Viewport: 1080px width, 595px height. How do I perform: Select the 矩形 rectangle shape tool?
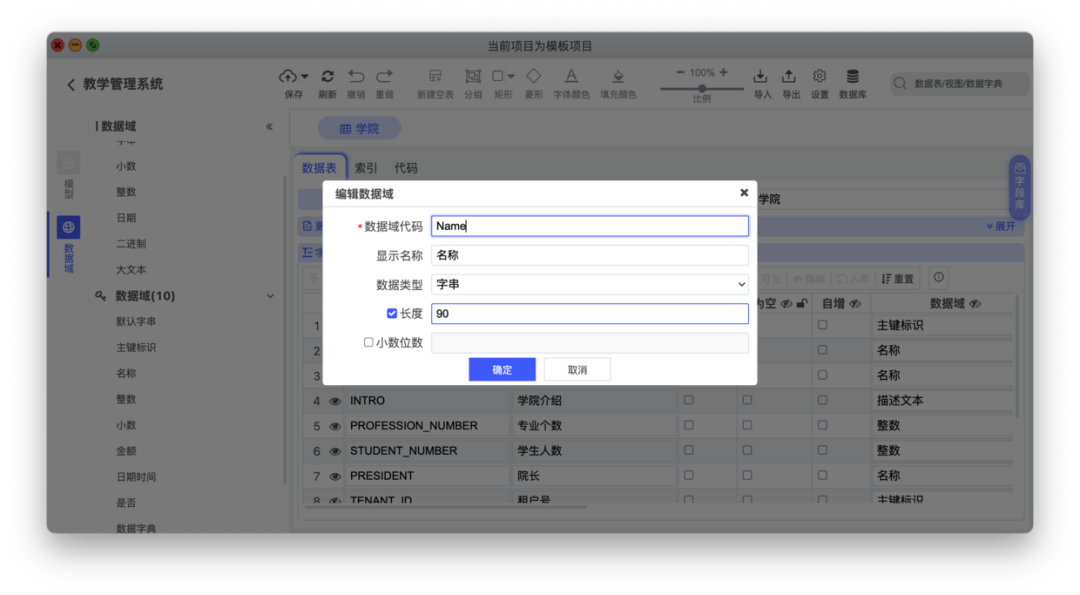click(498, 76)
